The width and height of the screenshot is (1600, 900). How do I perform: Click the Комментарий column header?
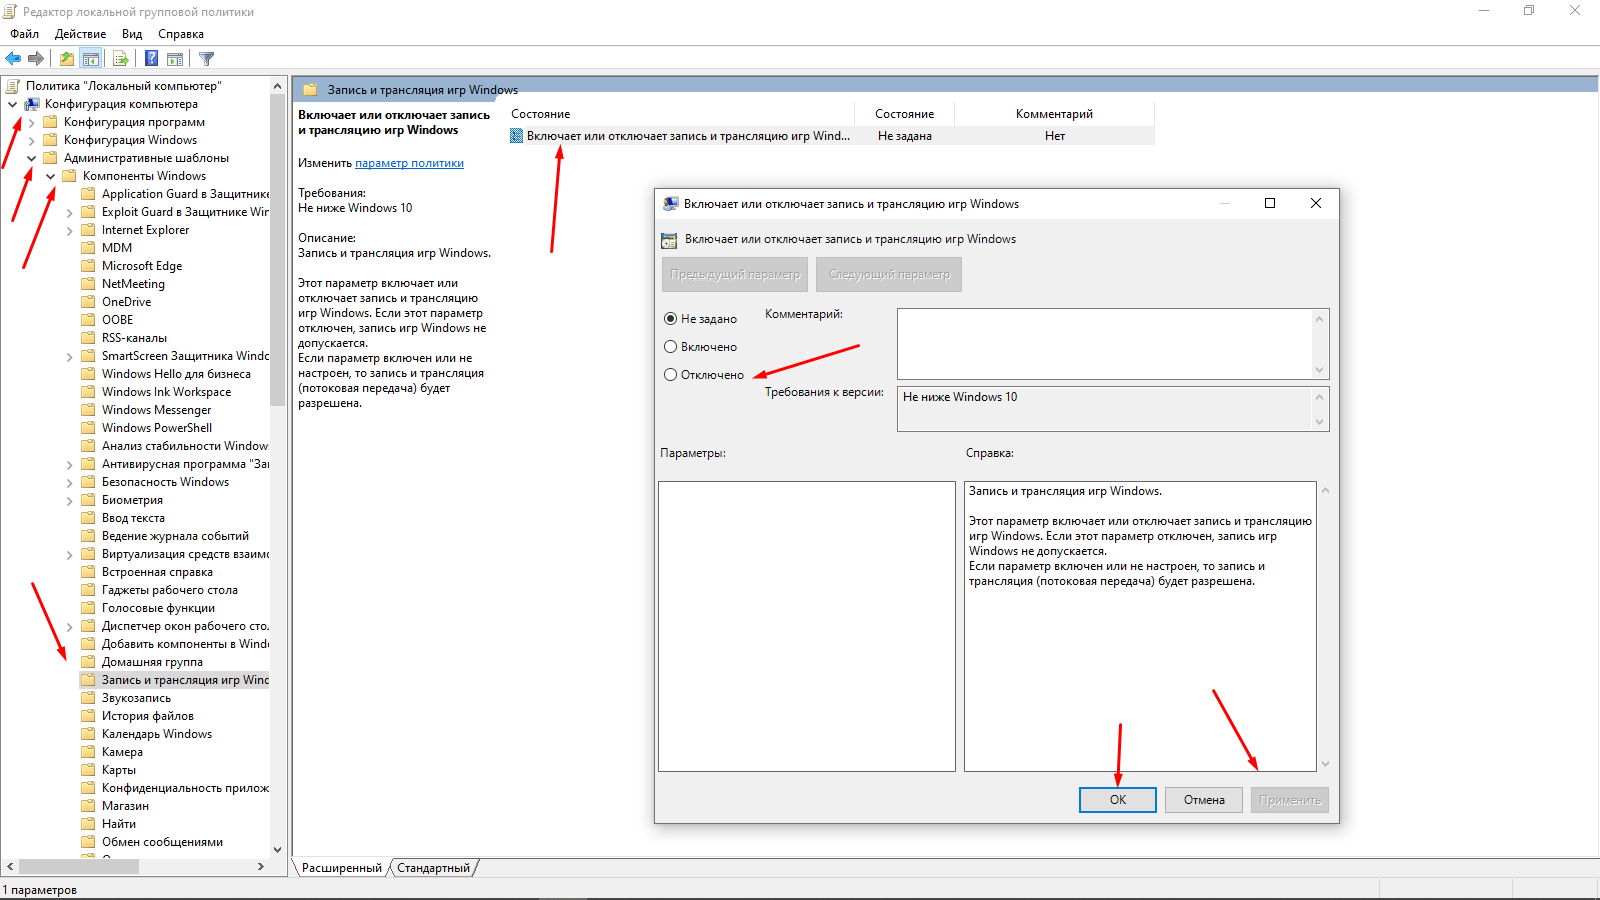click(1054, 114)
